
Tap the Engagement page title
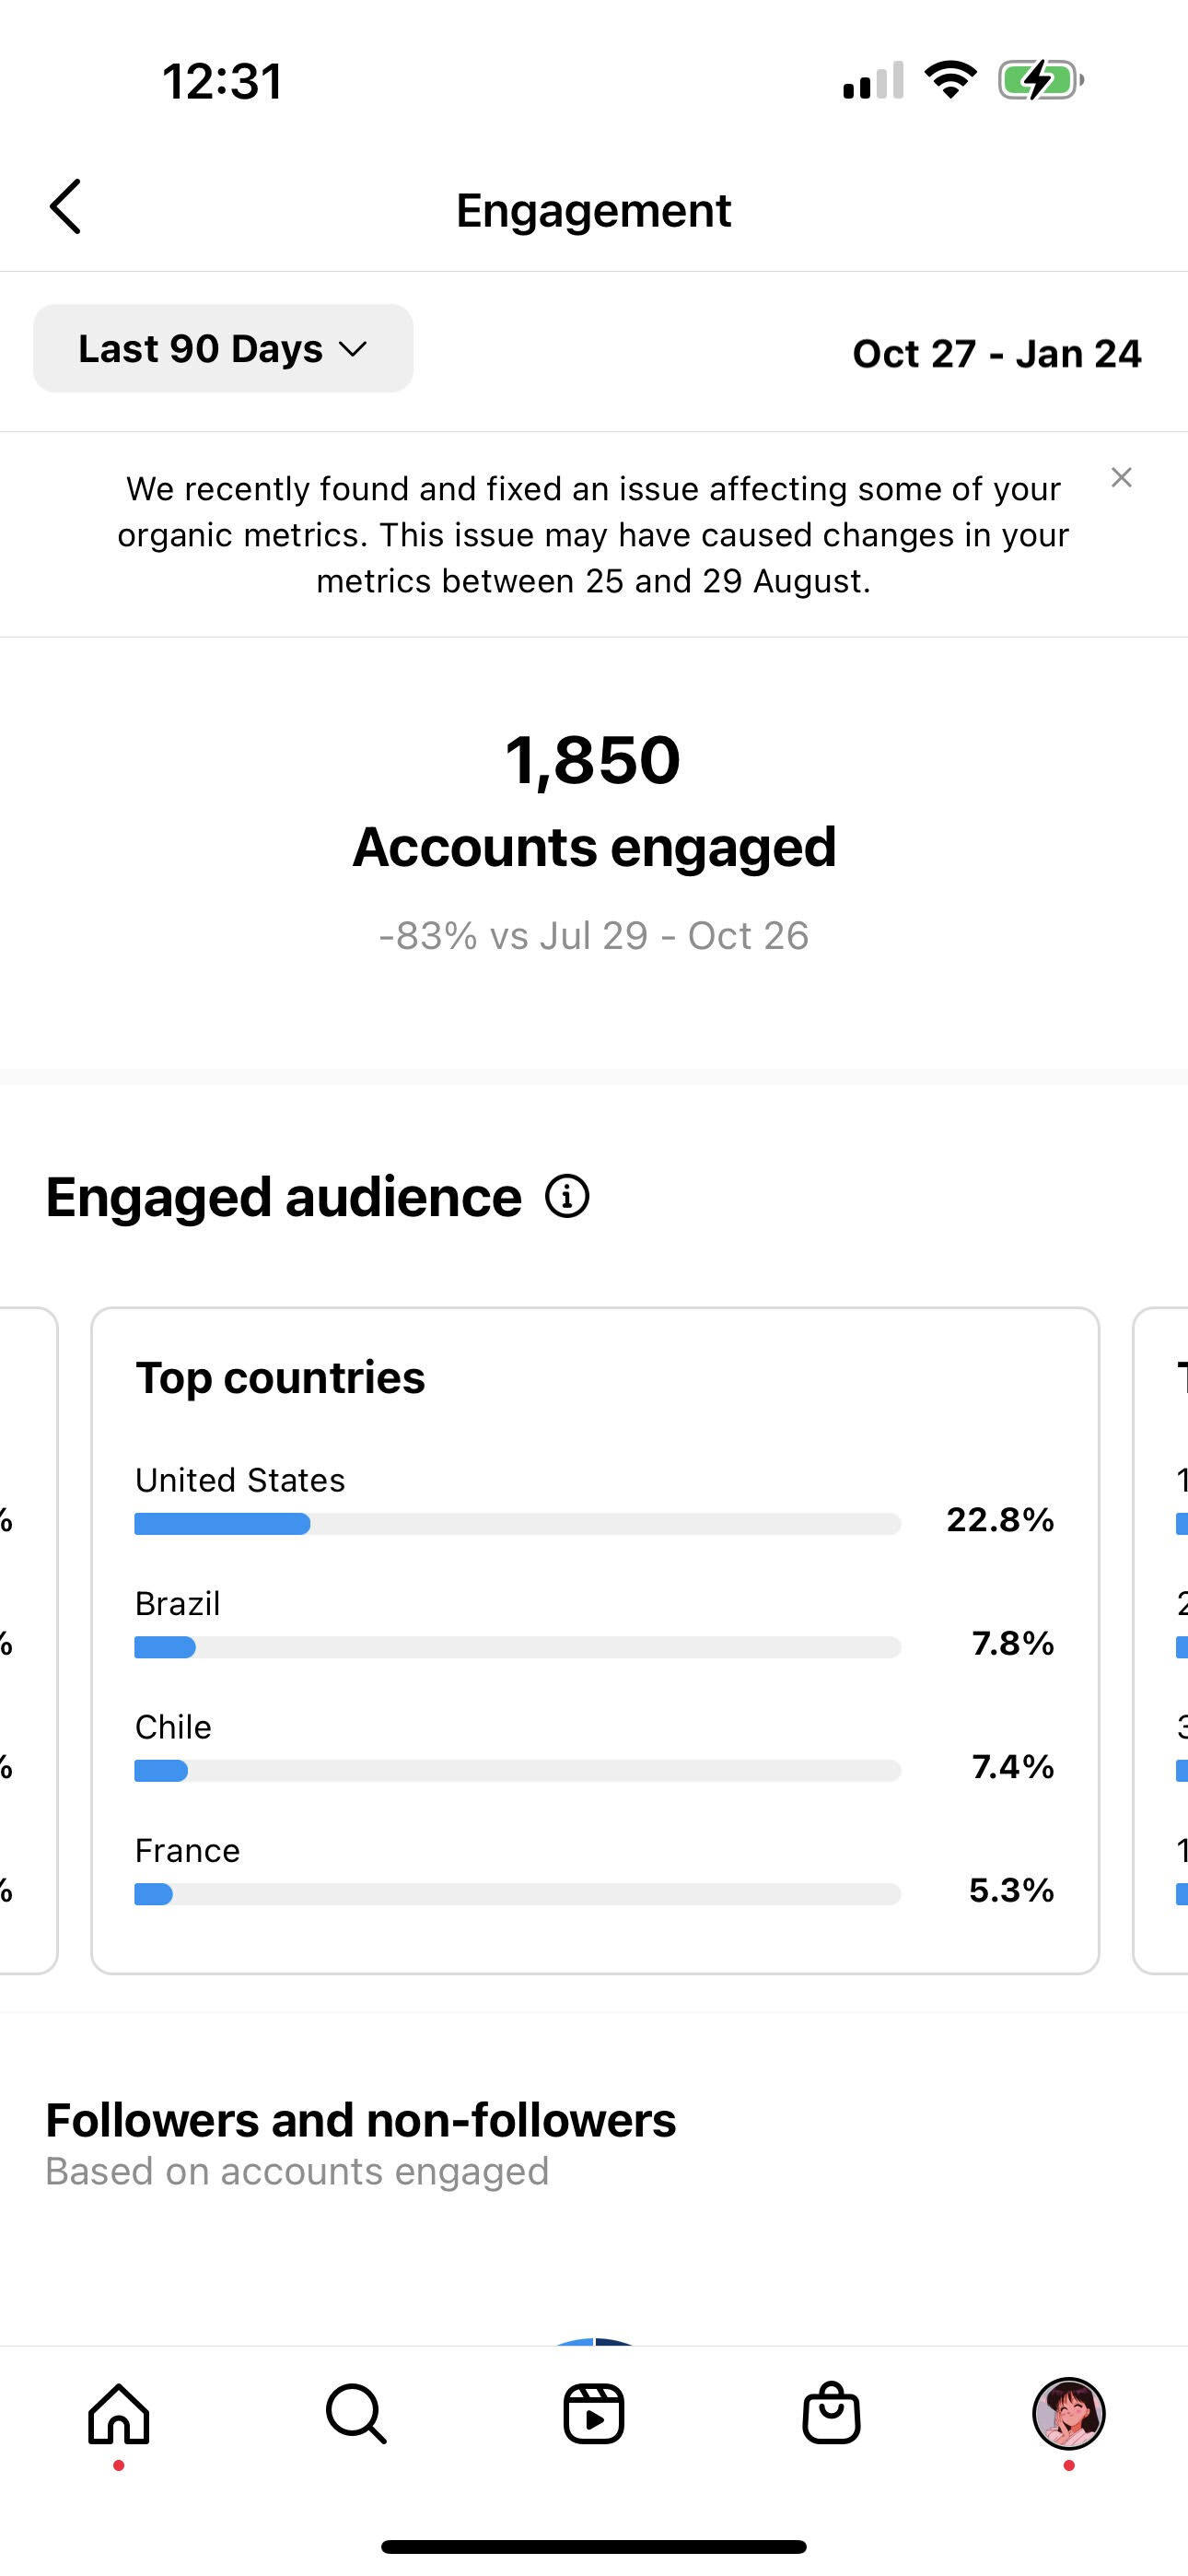594,210
